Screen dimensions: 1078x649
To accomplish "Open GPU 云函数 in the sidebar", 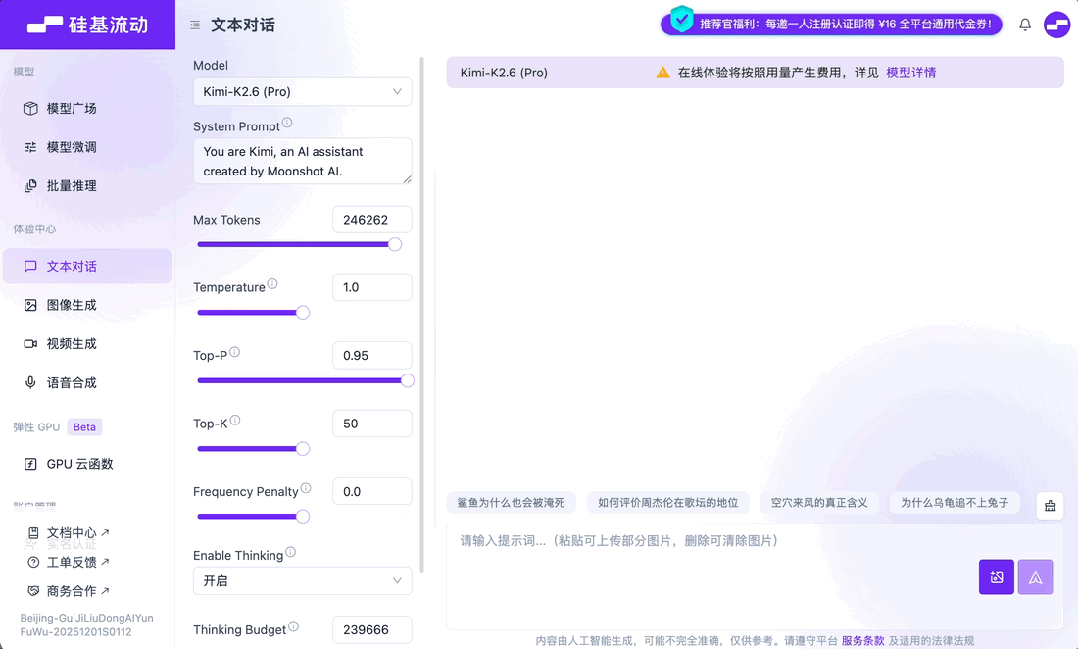I will pyautogui.click(x=87, y=464).
